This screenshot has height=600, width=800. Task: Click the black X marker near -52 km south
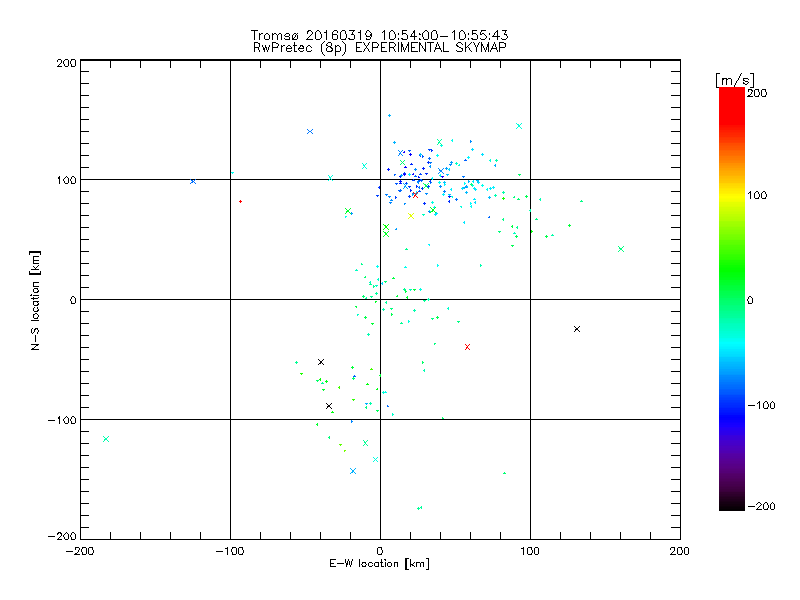point(321,362)
